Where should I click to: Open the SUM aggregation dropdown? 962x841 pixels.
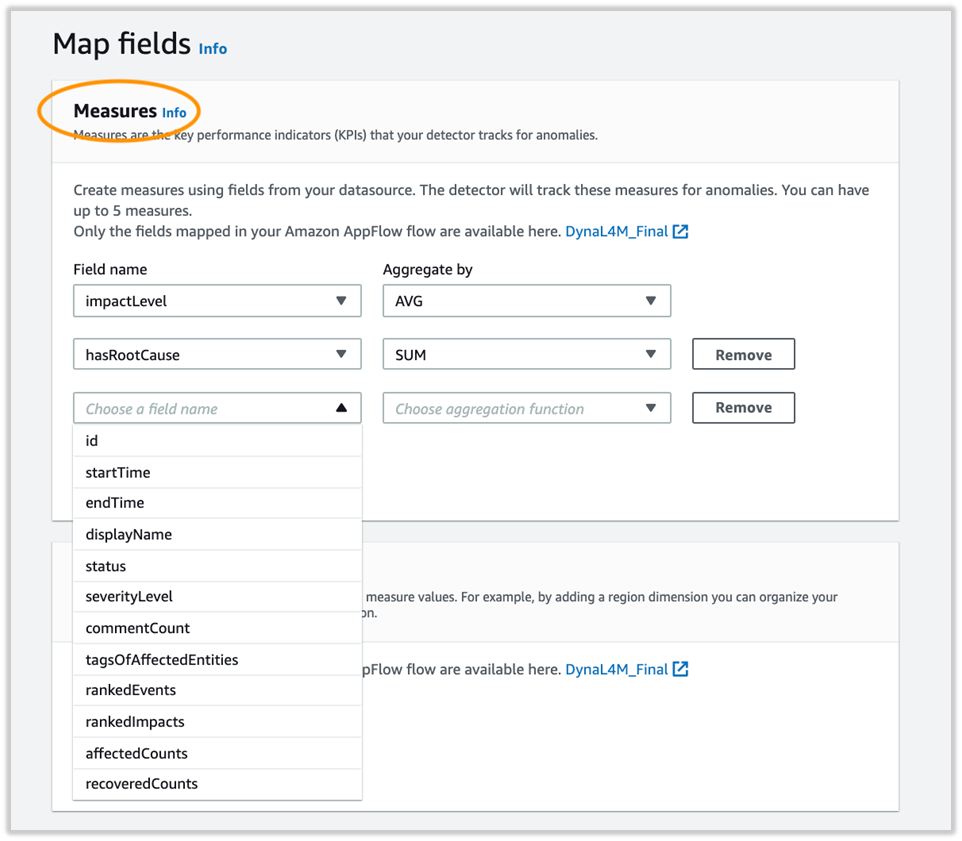[x=526, y=354]
